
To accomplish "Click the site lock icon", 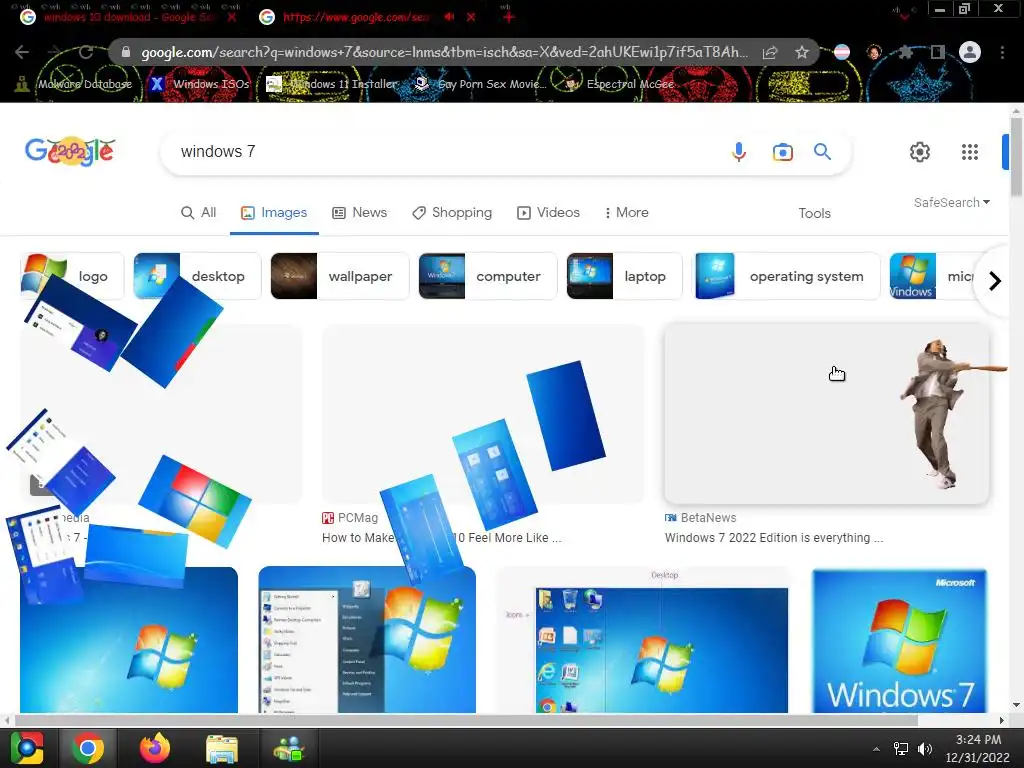I will (x=126, y=52).
